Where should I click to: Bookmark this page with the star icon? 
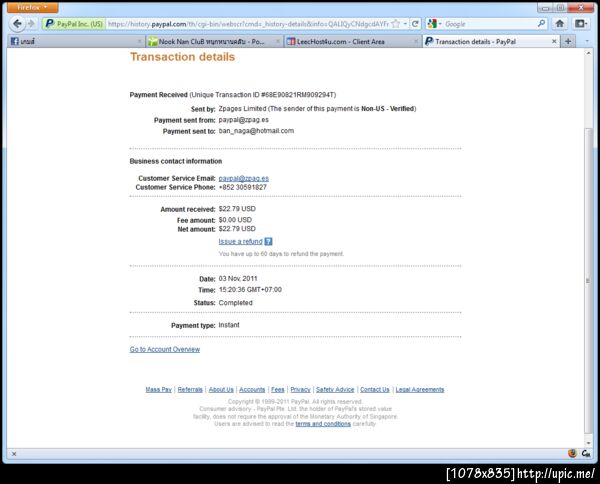tap(396, 24)
